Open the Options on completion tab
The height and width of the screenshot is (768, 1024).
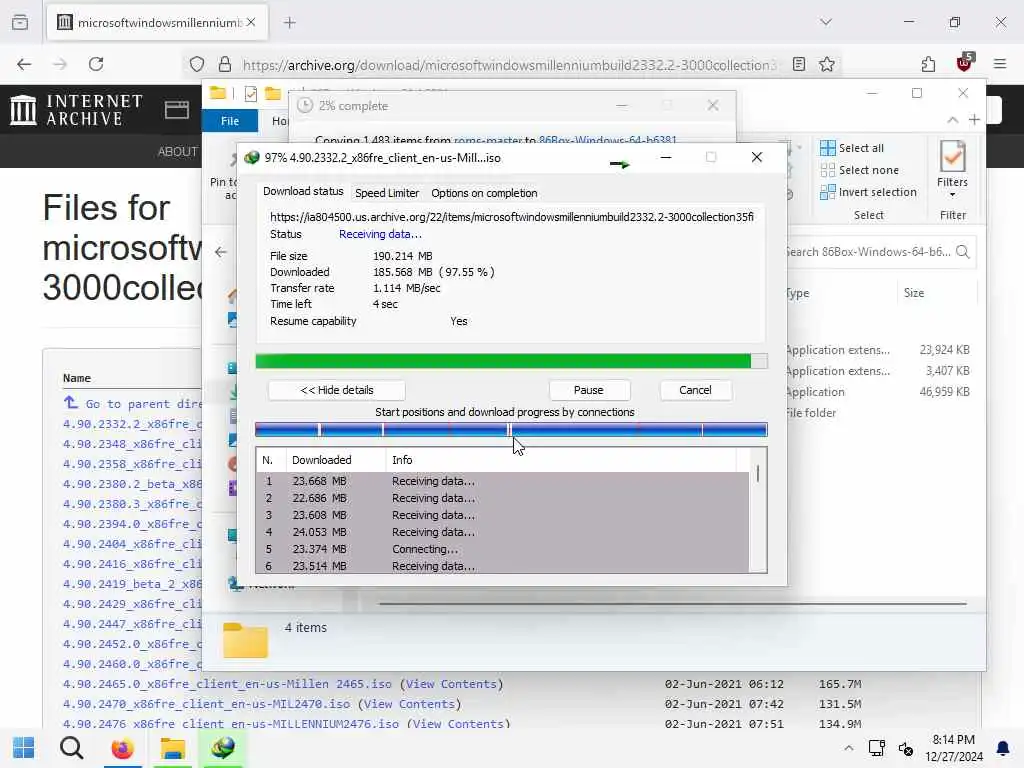click(484, 193)
